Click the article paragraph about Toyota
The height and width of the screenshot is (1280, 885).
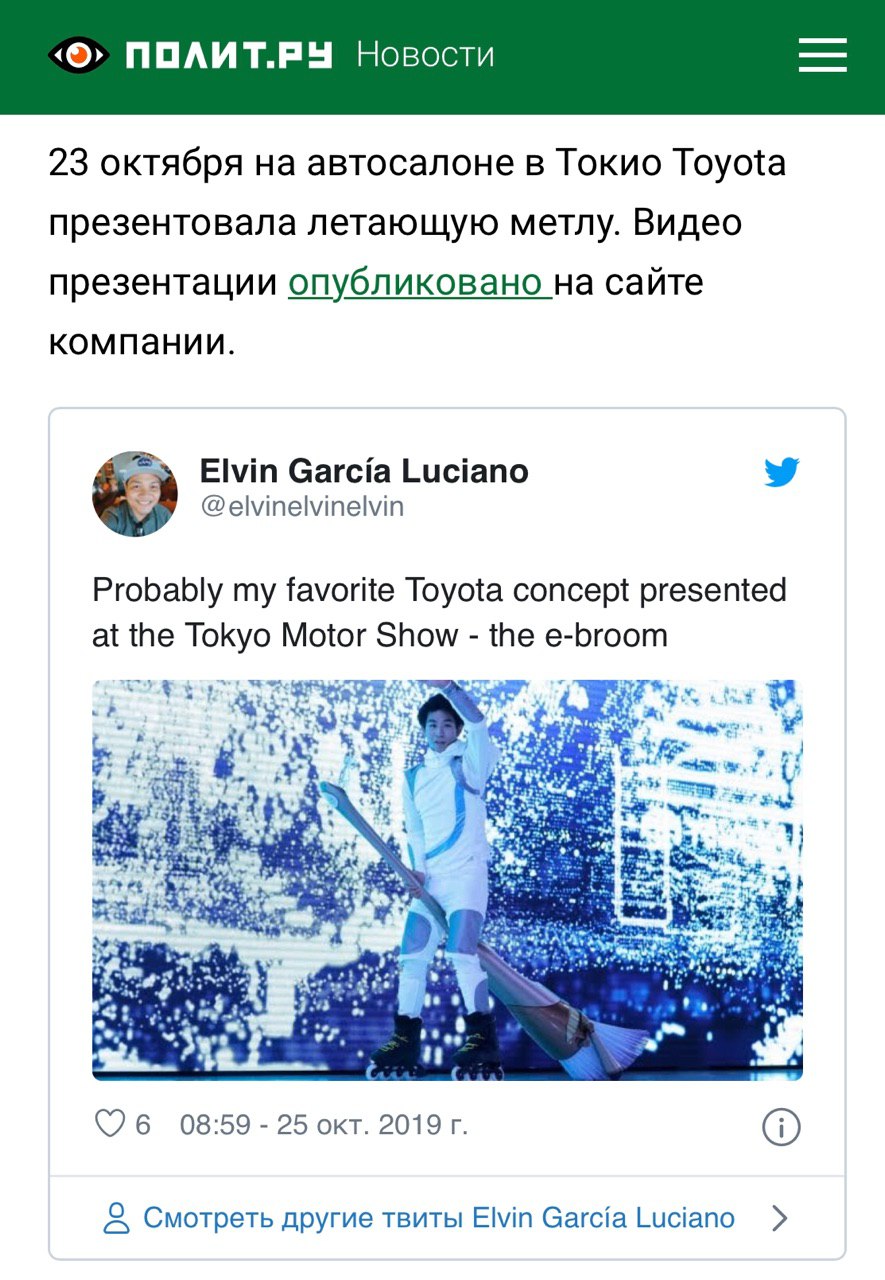point(418,253)
